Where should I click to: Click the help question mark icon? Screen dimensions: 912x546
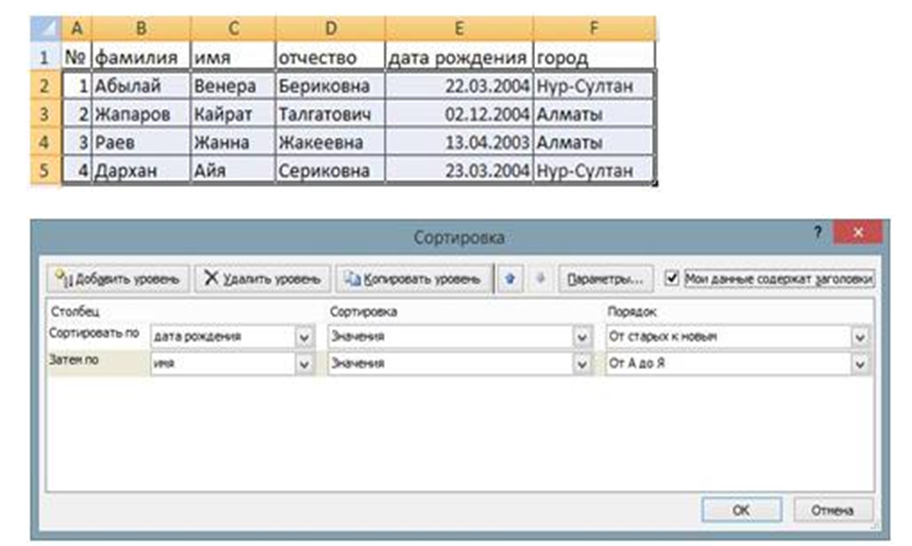pos(817,232)
